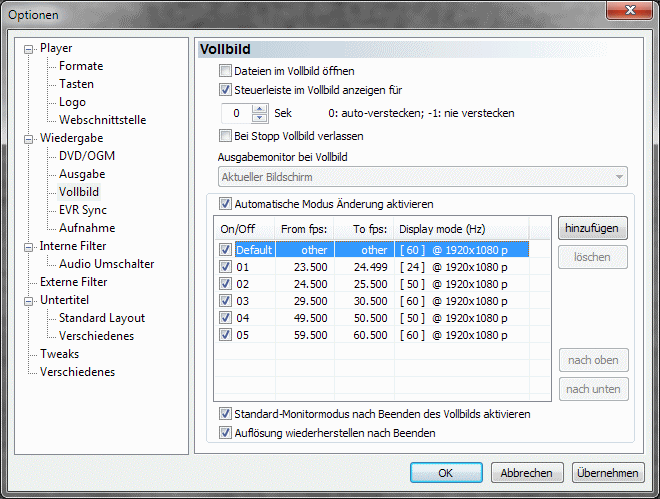Collapse the Player tree node
The height and width of the screenshot is (499, 660).
click(x=28, y=49)
